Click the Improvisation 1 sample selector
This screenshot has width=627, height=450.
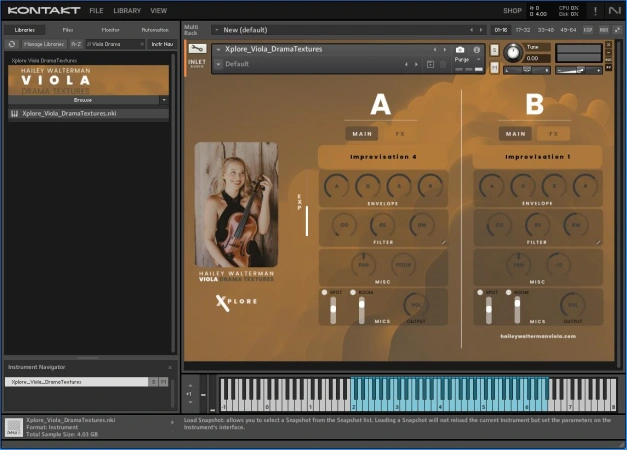(x=537, y=157)
